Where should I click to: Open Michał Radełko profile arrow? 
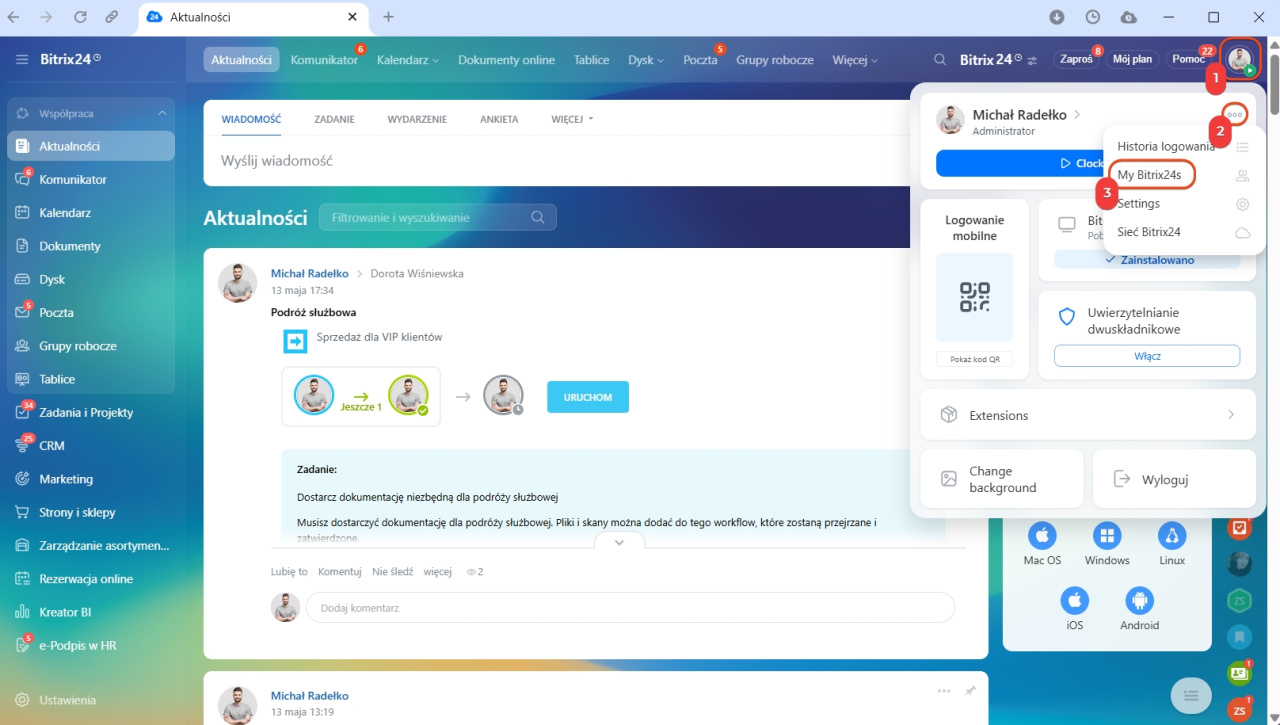[1077, 115]
